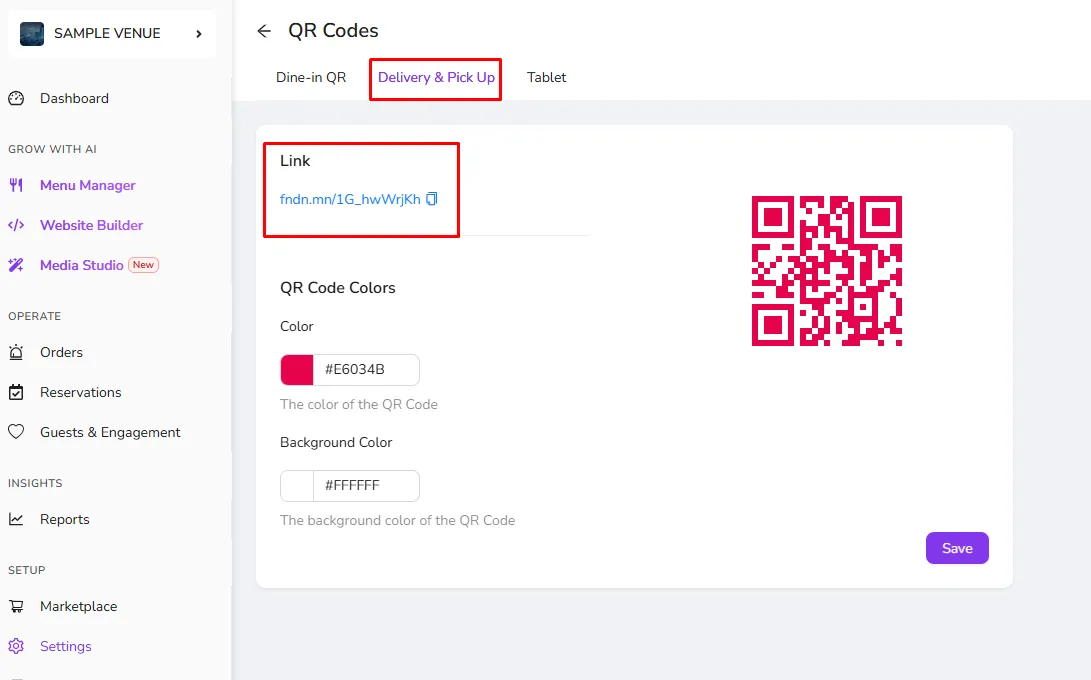Viewport: 1091px width, 680px height.
Task: Click the Website Builder code icon
Action: tap(16, 225)
